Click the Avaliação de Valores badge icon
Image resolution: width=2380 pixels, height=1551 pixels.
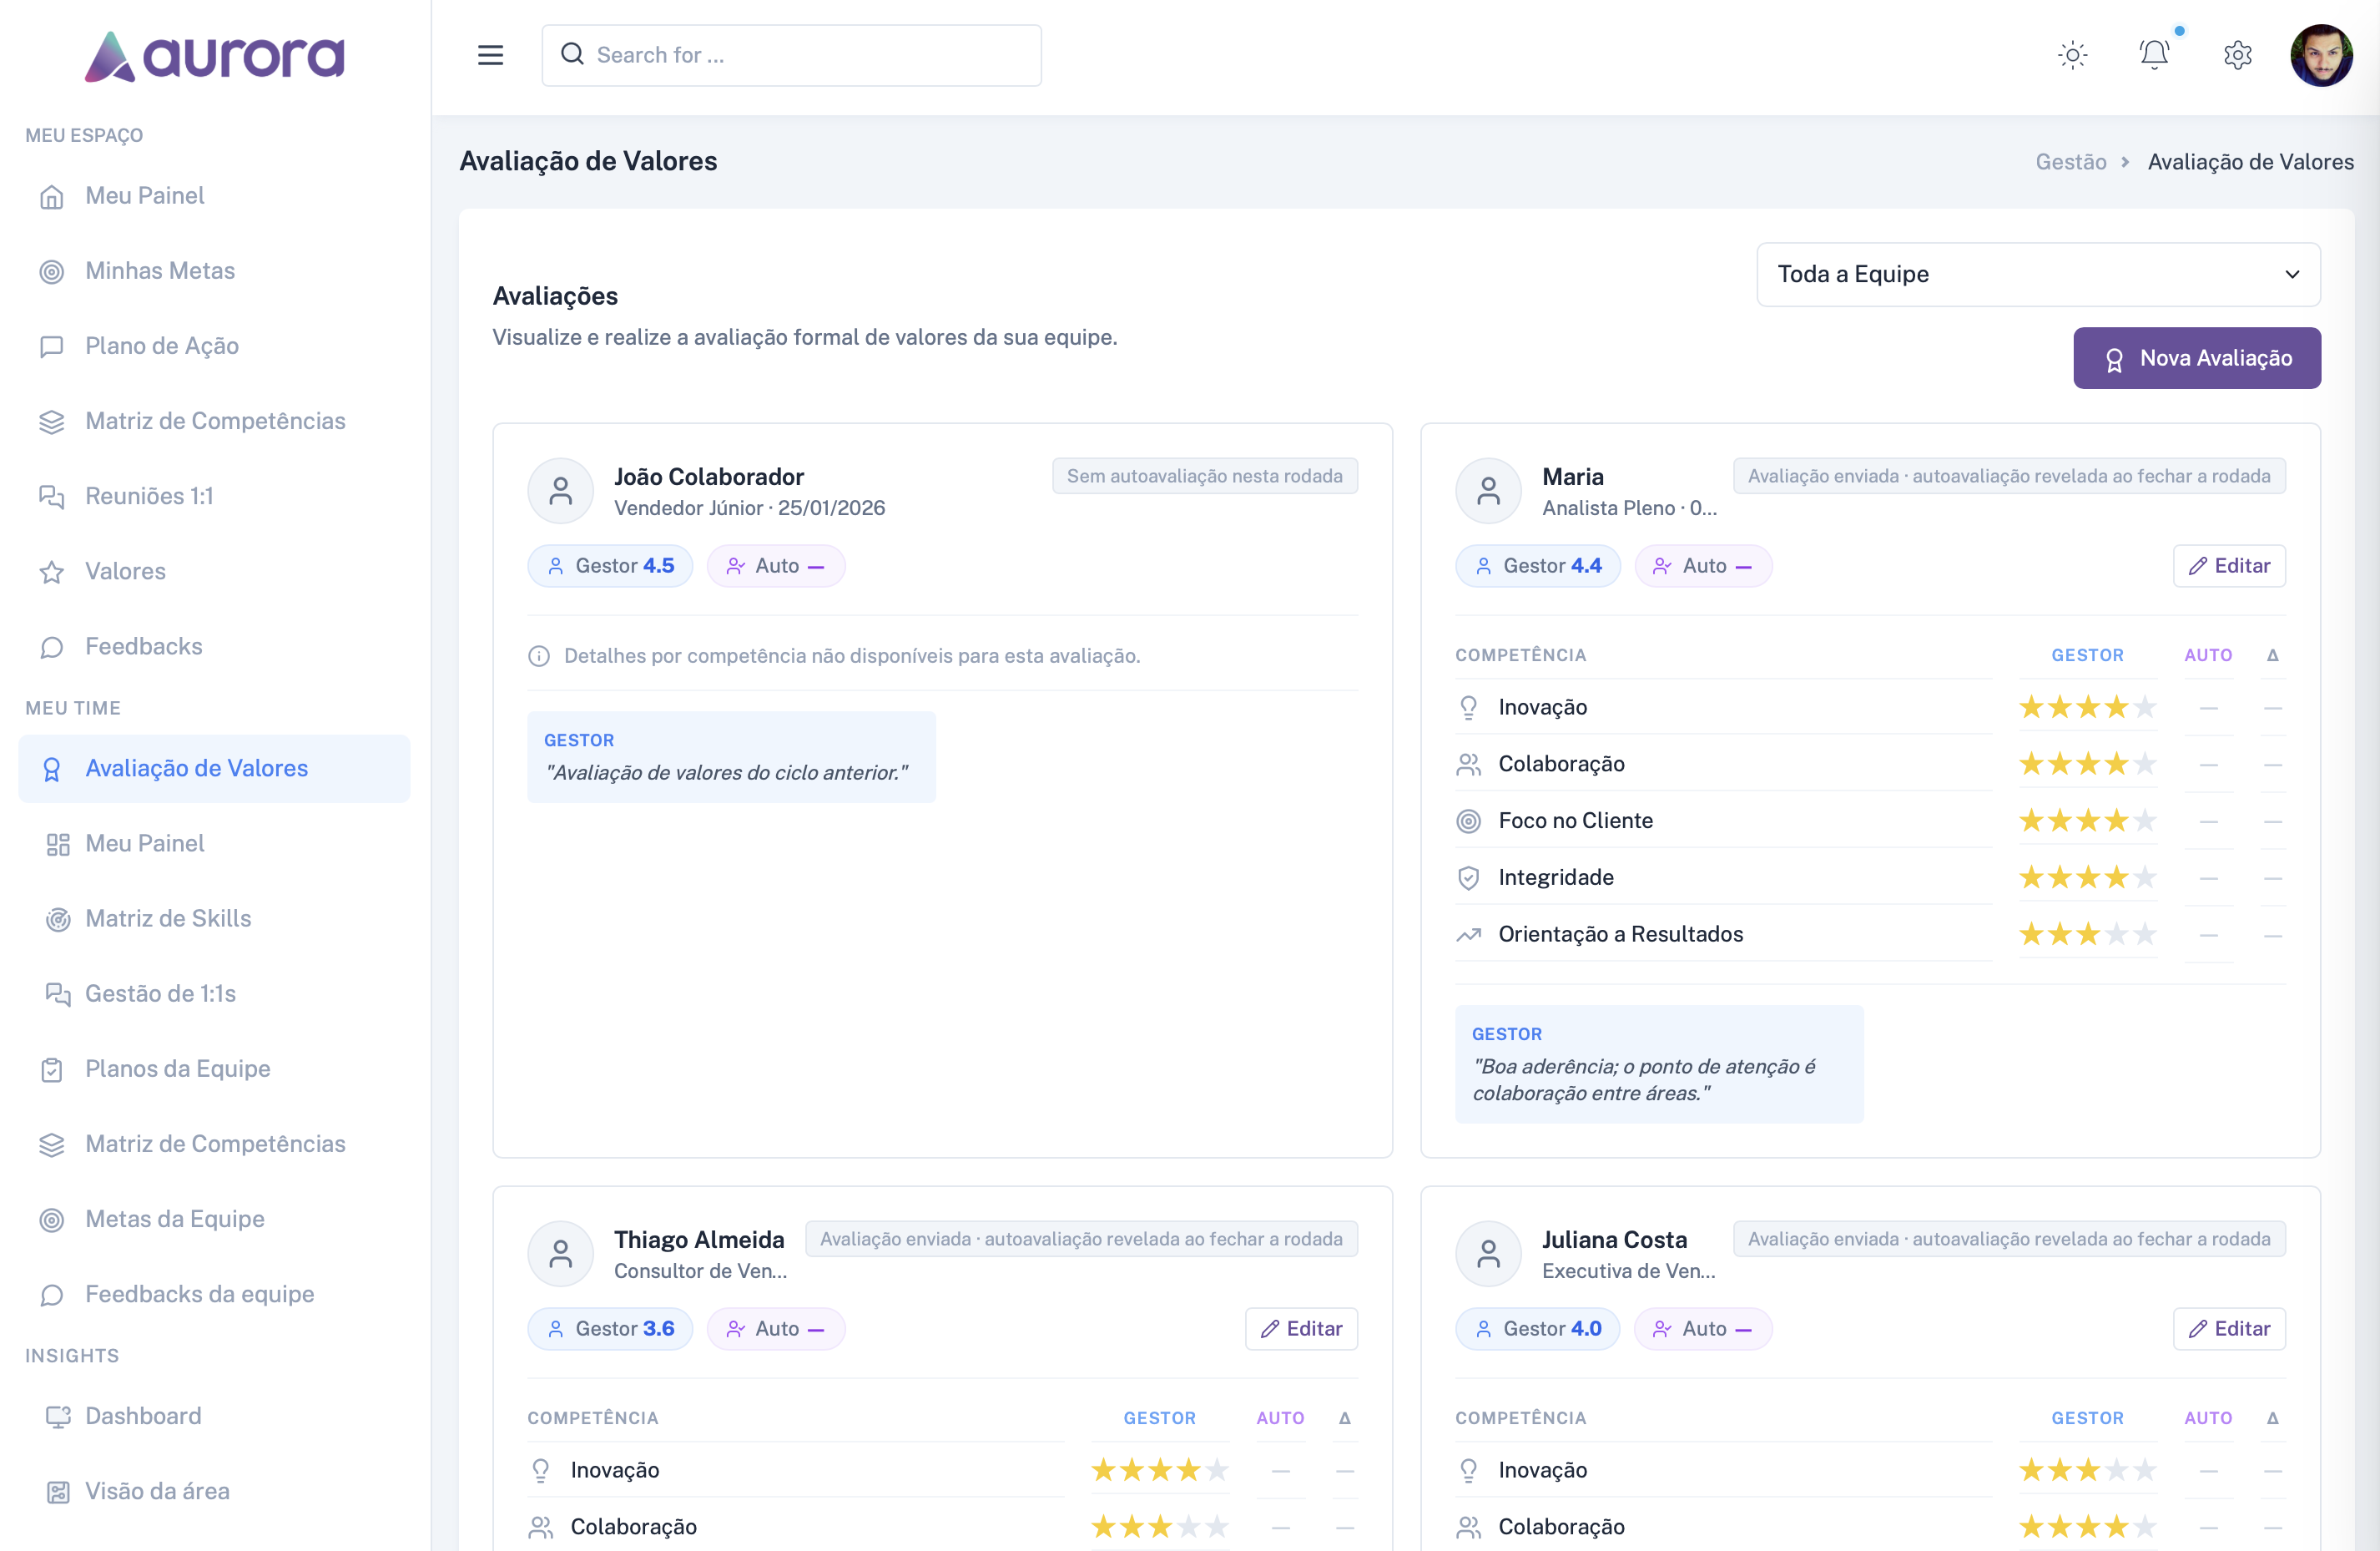[x=52, y=769]
